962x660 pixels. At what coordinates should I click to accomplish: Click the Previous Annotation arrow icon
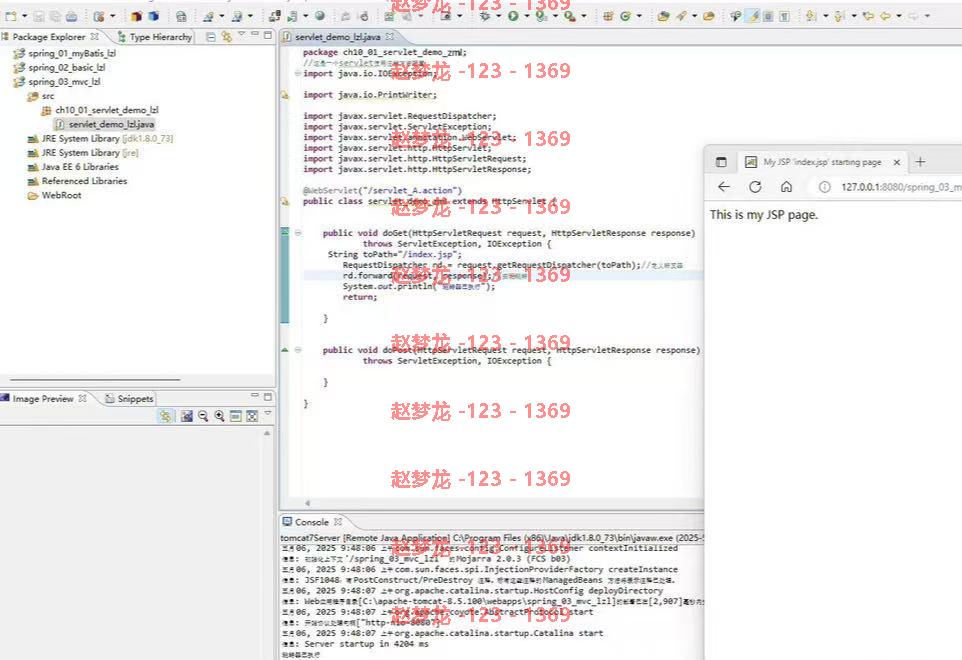839,16
